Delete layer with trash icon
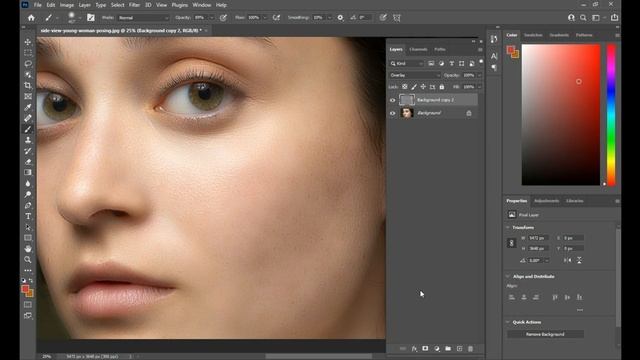Image resolution: width=640 pixels, height=360 pixels. coord(470,349)
